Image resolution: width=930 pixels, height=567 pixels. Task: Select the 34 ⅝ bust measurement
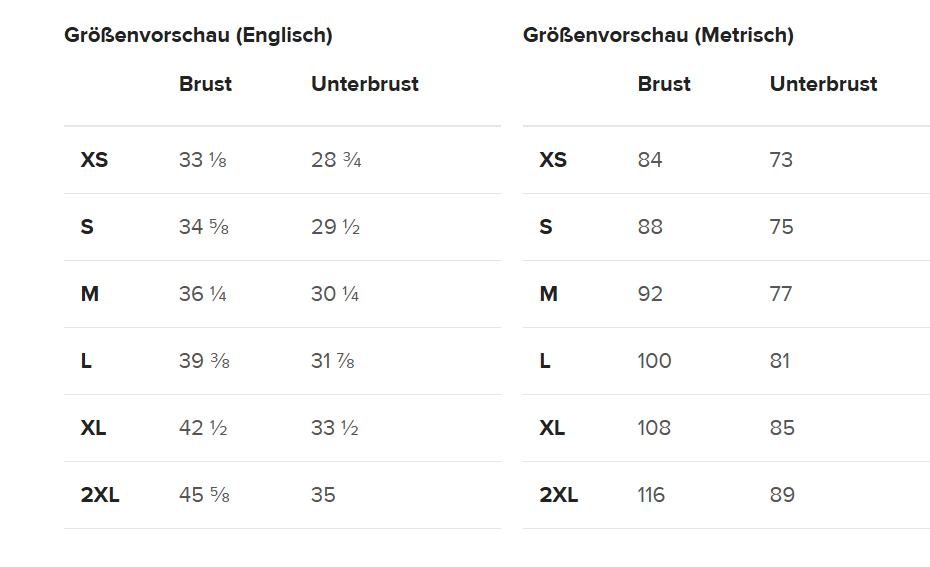point(204,227)
